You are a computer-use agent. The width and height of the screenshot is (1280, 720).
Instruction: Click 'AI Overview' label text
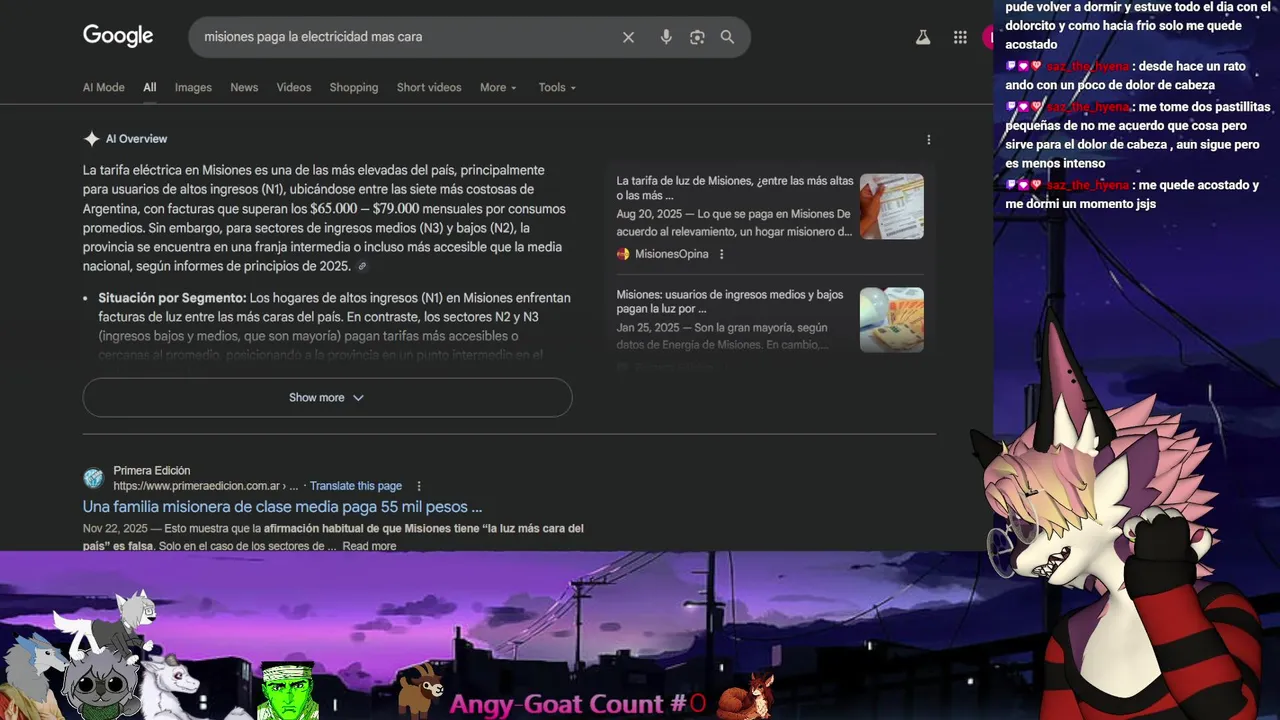coord(136,139)
